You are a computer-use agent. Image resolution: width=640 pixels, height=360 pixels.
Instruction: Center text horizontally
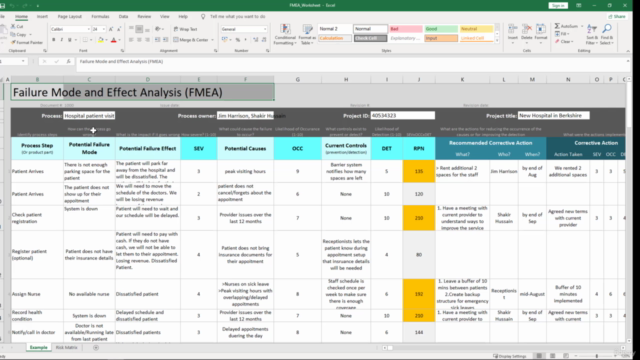tap(139, 40)
